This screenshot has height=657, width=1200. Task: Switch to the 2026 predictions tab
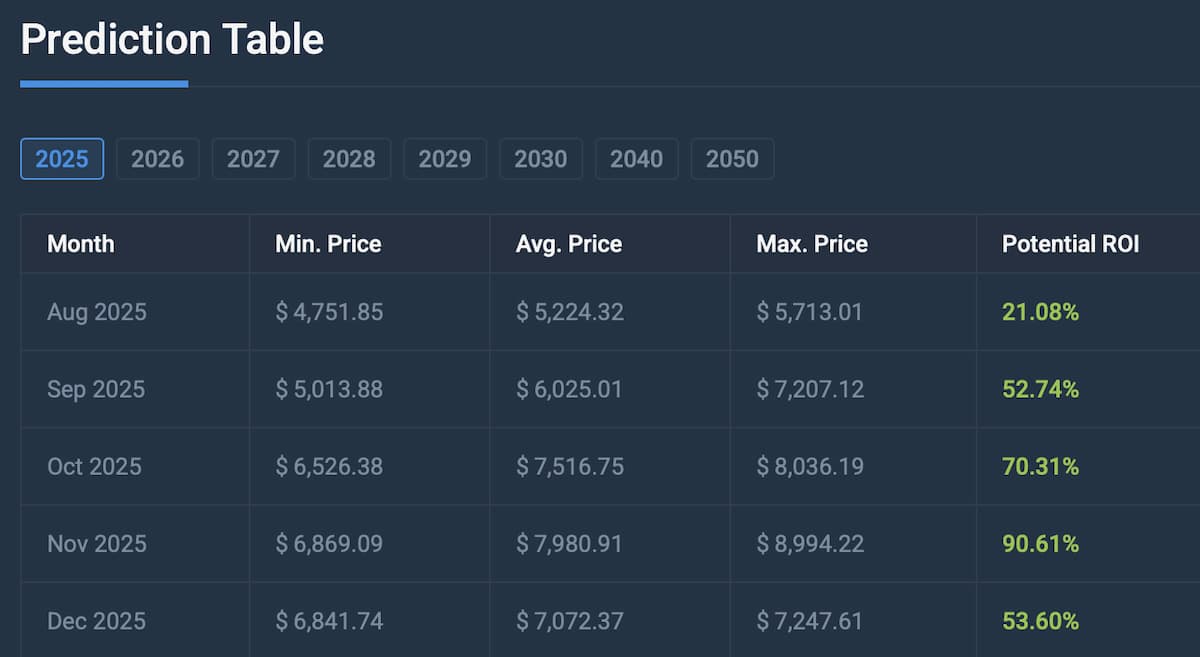pos(157,158)
